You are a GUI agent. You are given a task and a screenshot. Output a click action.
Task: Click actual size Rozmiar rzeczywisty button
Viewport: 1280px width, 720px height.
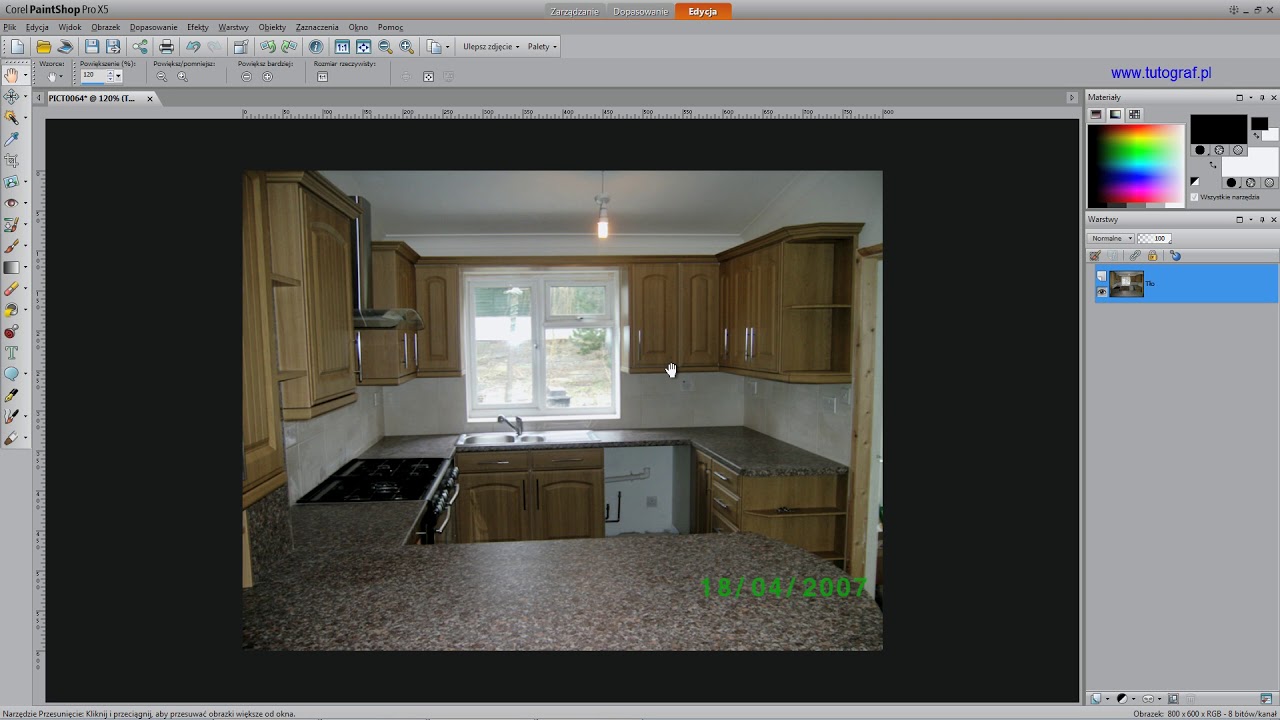click(x=322, y=77)
